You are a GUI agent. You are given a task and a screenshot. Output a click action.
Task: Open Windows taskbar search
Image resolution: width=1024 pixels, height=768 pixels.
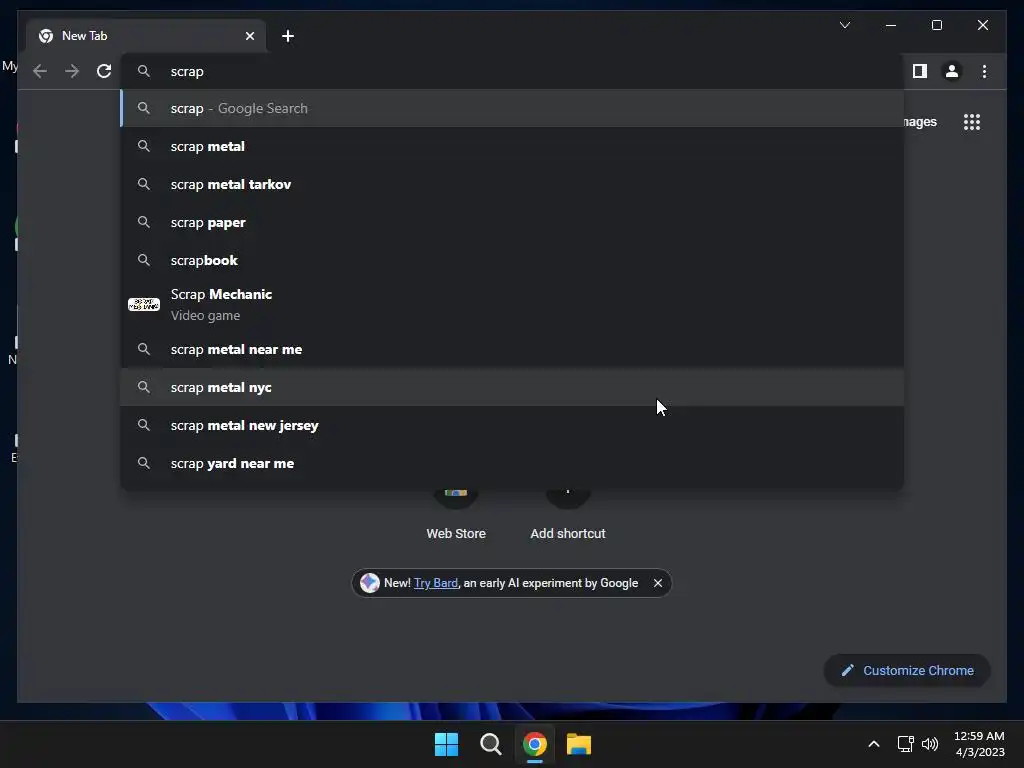pyautogui.click(x=490, y=744)
